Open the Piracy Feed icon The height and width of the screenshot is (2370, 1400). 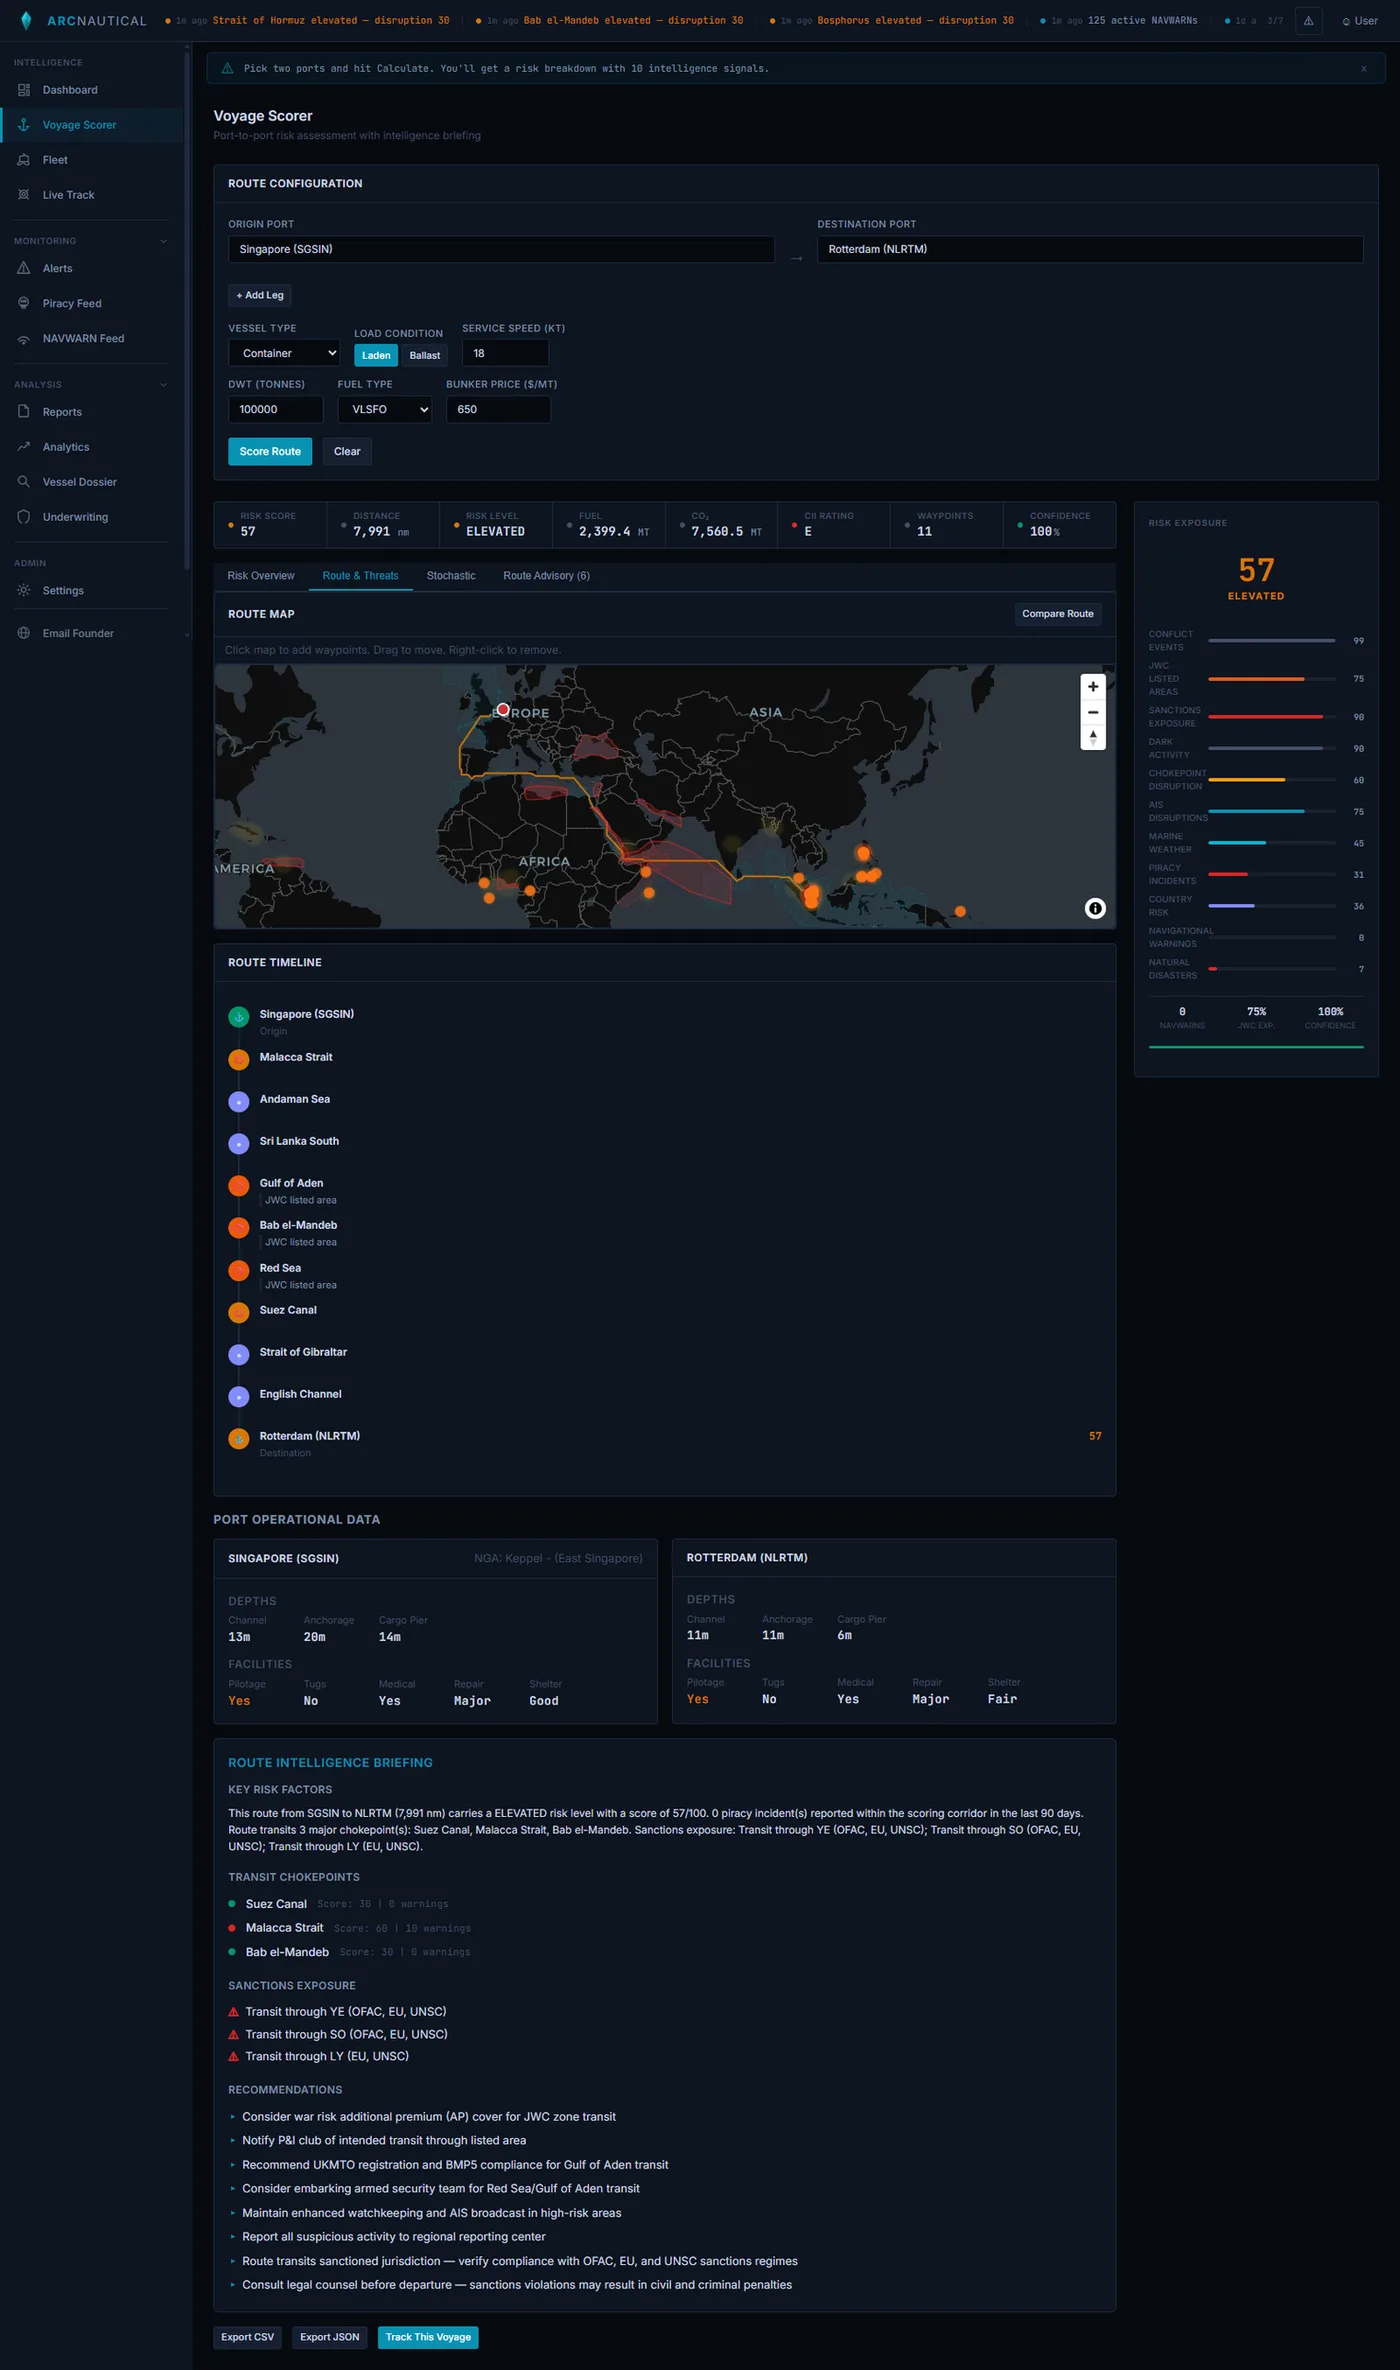tap(24, 303)
